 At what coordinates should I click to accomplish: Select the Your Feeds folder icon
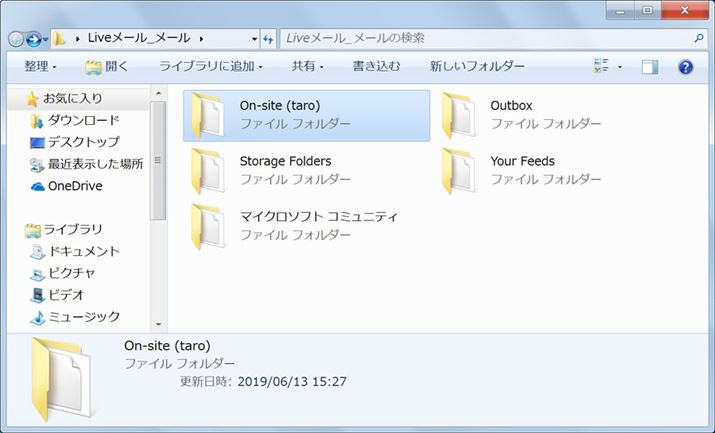click(x=459, y=170)
